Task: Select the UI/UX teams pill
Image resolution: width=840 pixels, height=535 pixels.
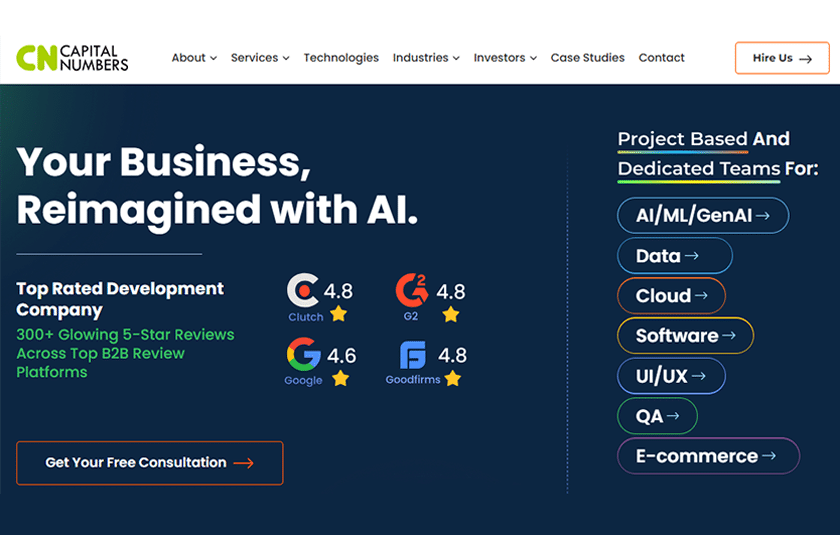Action: tap(671, 376)
